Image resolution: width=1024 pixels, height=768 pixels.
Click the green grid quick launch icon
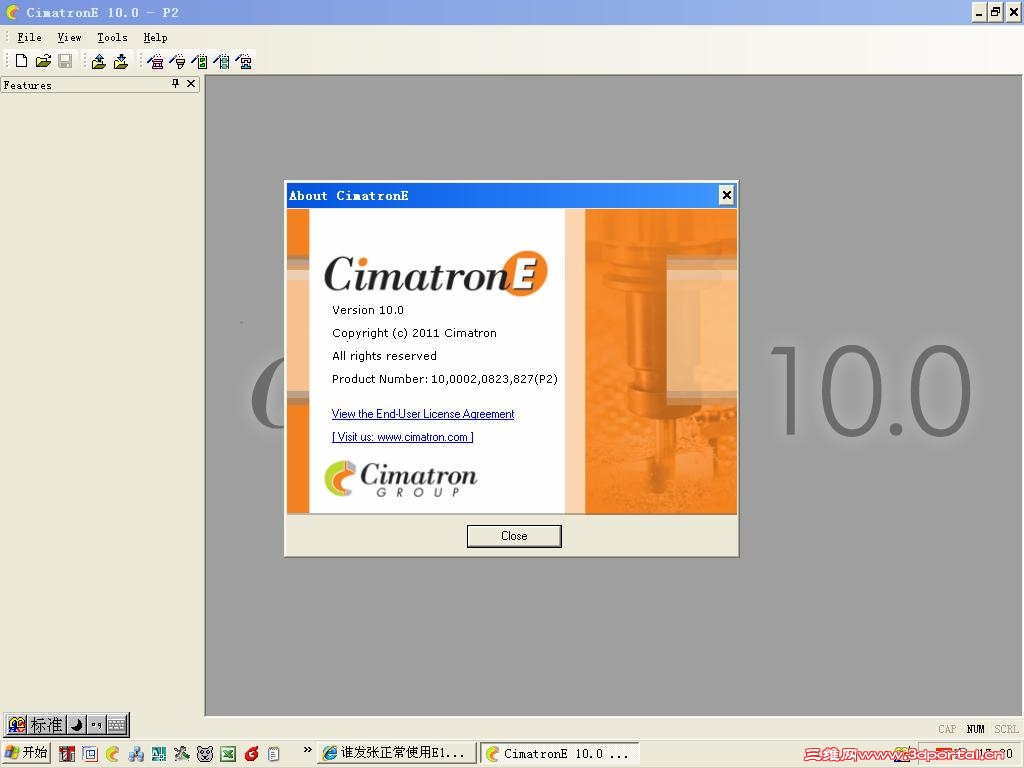(x=159, y=754)
